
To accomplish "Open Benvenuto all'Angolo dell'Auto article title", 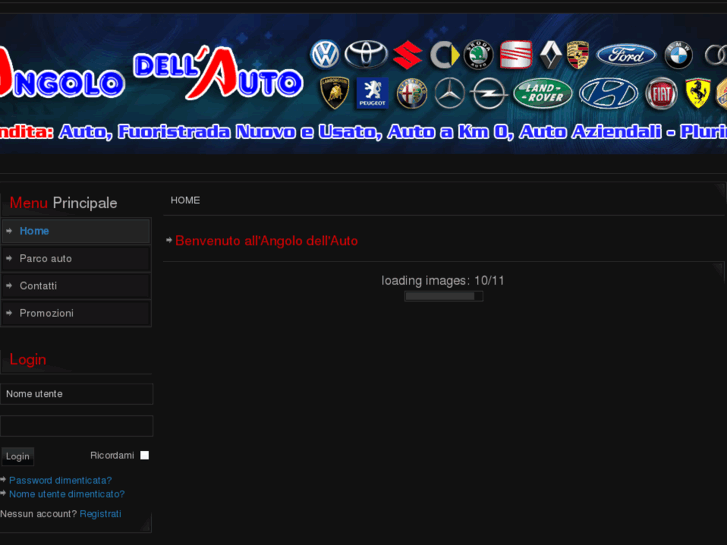I will pyautogui.click(x=267, y=241).
